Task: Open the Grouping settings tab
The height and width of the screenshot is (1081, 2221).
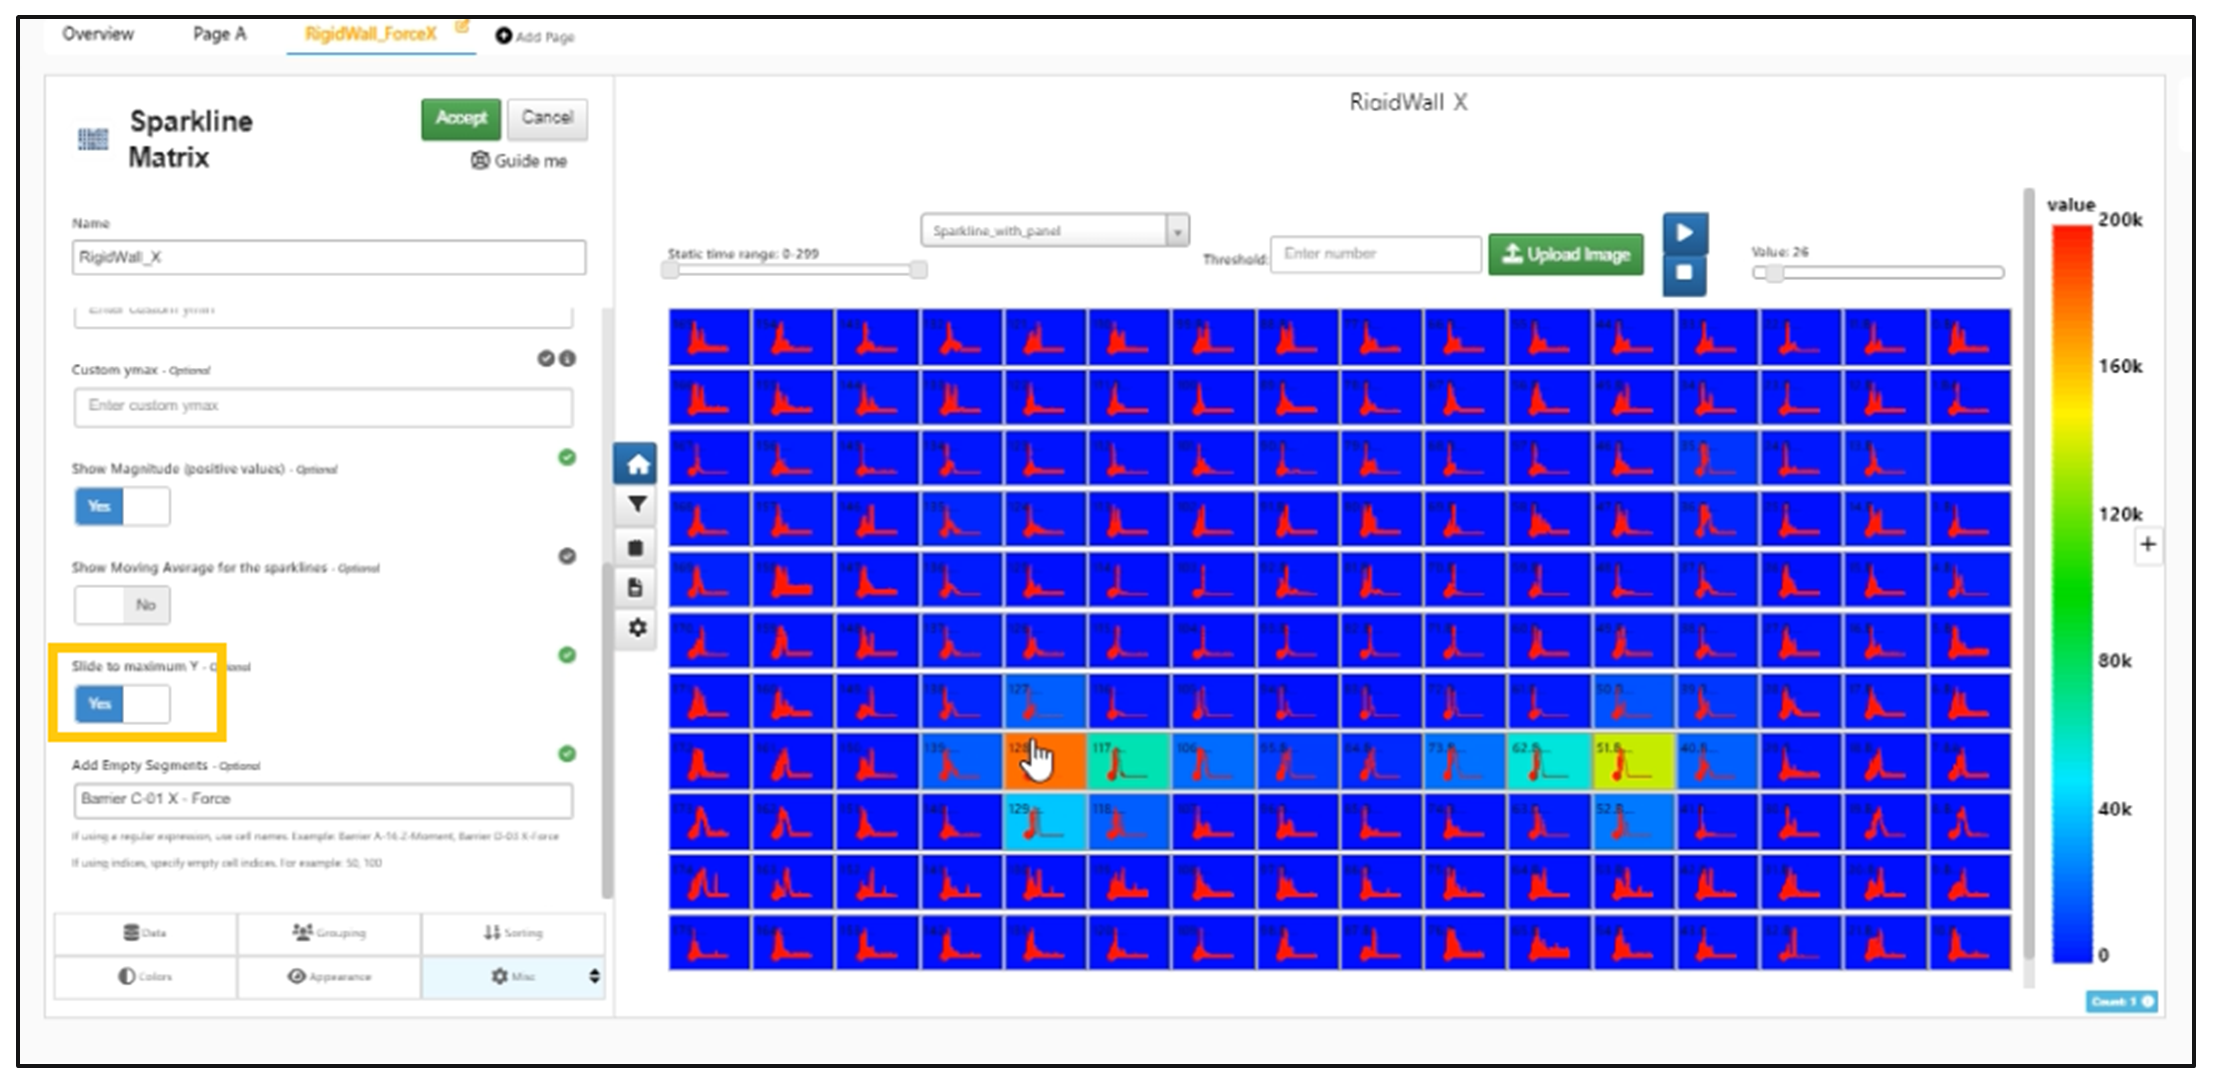Action: click(x=329, y=932)
